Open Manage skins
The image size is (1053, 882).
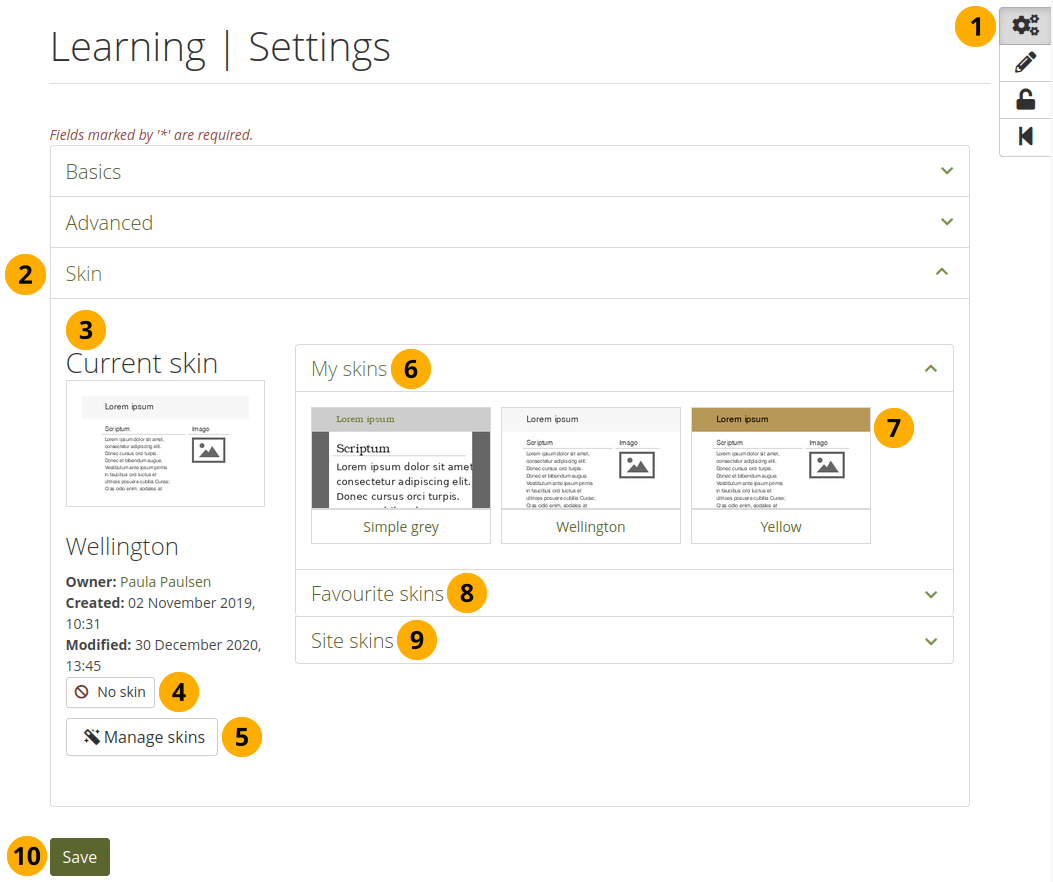point(142,737)
